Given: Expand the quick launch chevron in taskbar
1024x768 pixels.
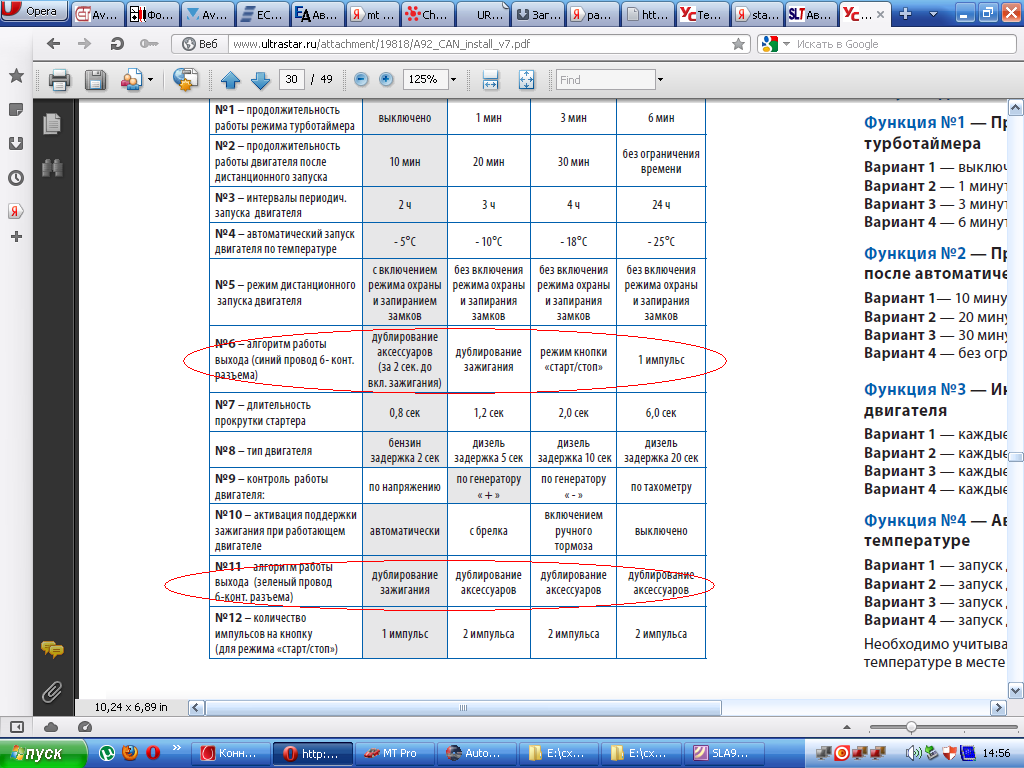Looking at the screenshot, I should coord(176,748).
